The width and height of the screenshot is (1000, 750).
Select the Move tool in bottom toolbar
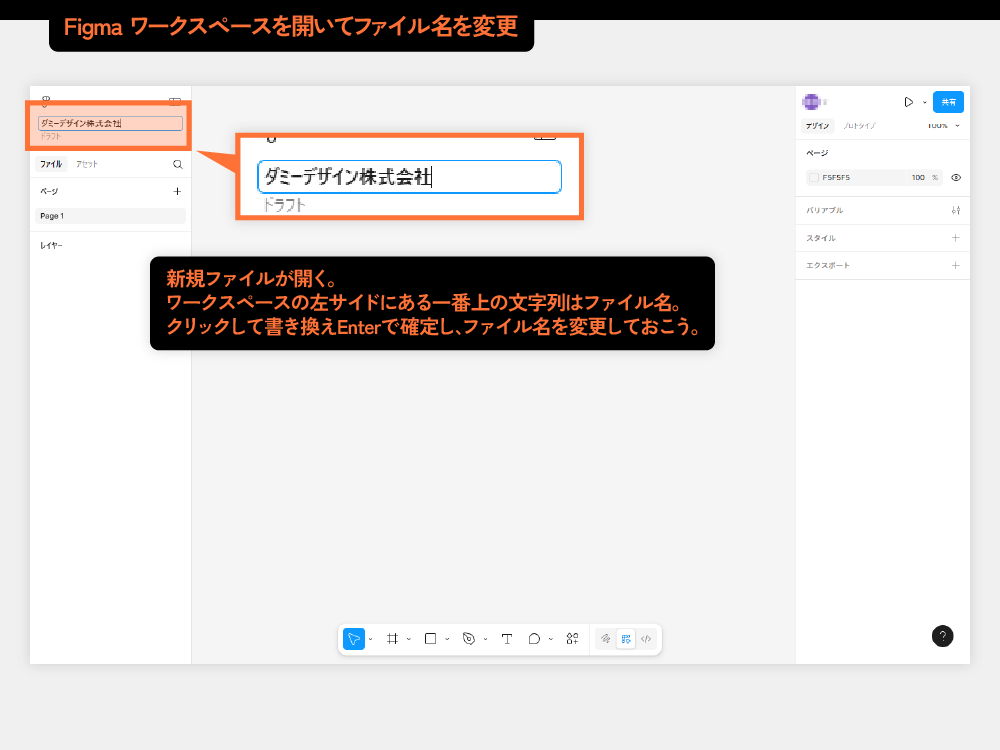pos(354,639)
